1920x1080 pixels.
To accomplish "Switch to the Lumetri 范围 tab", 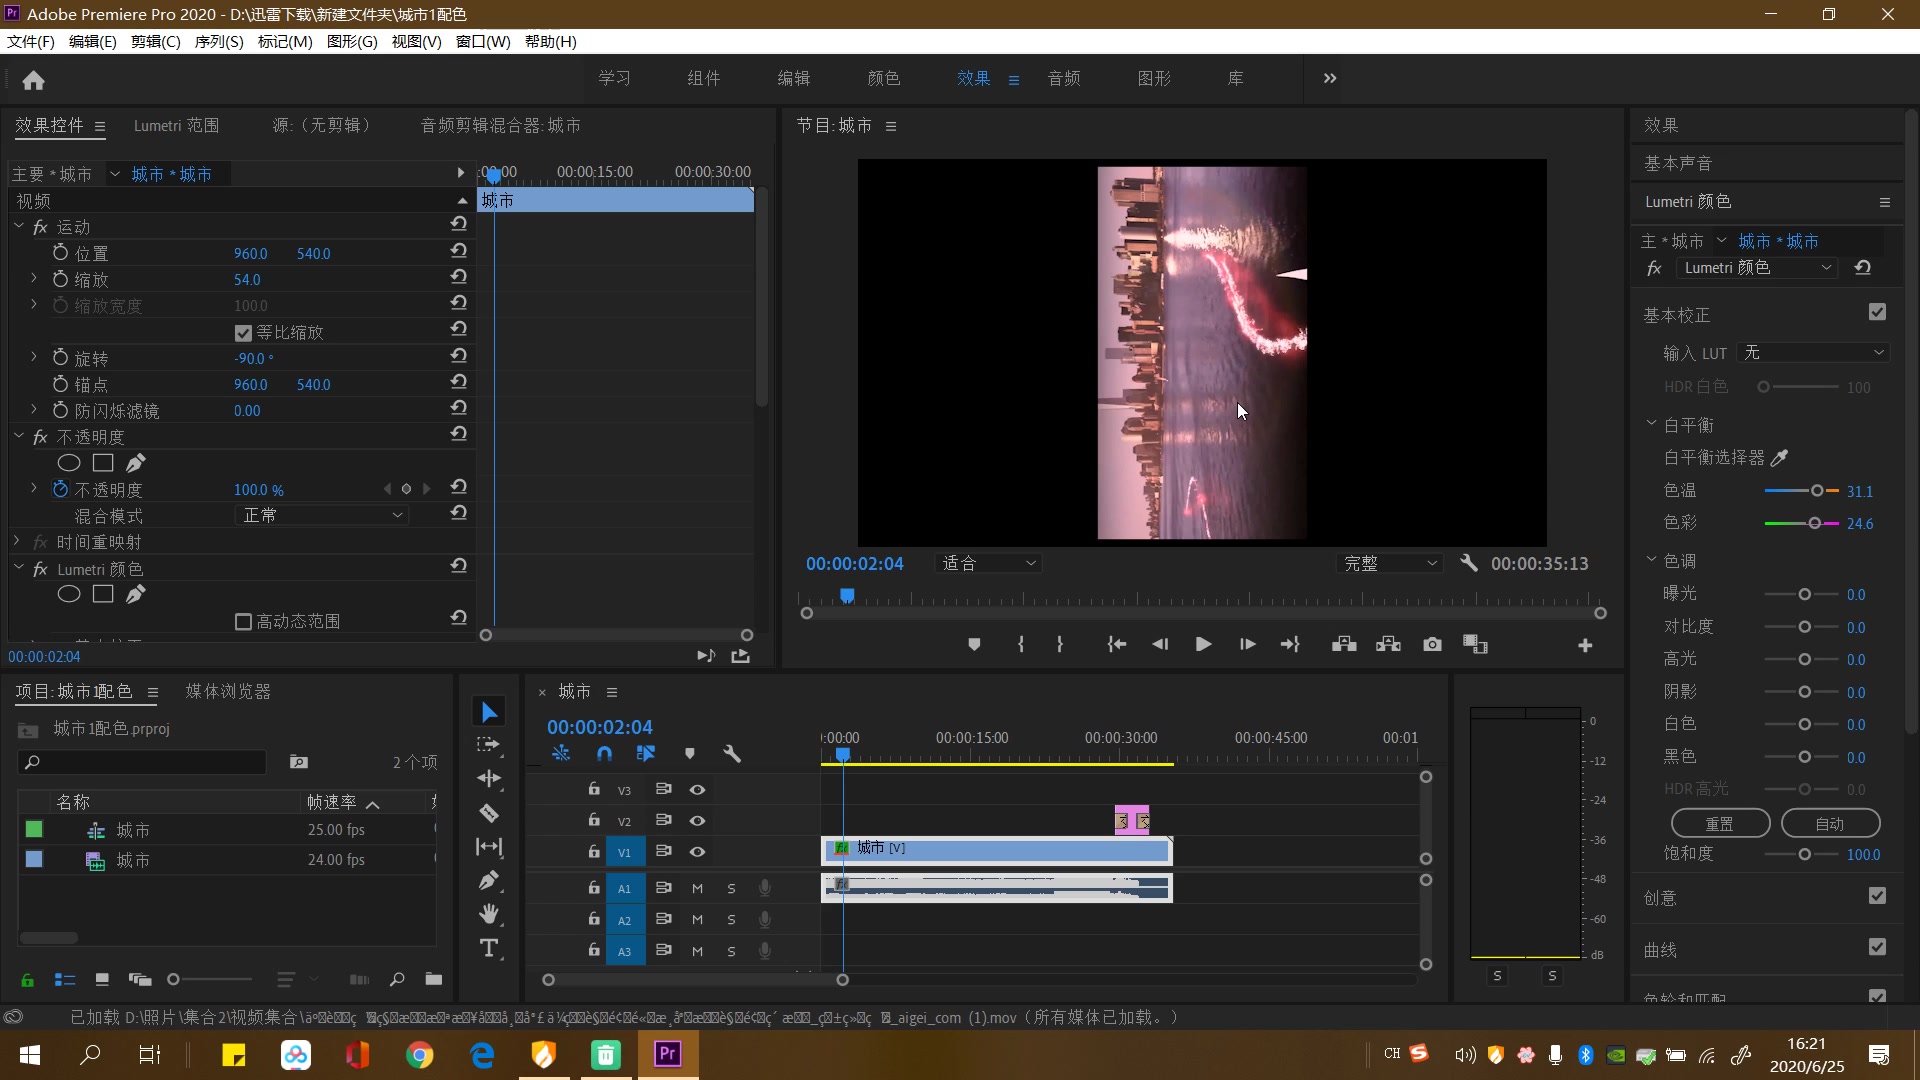I will 176,126.
